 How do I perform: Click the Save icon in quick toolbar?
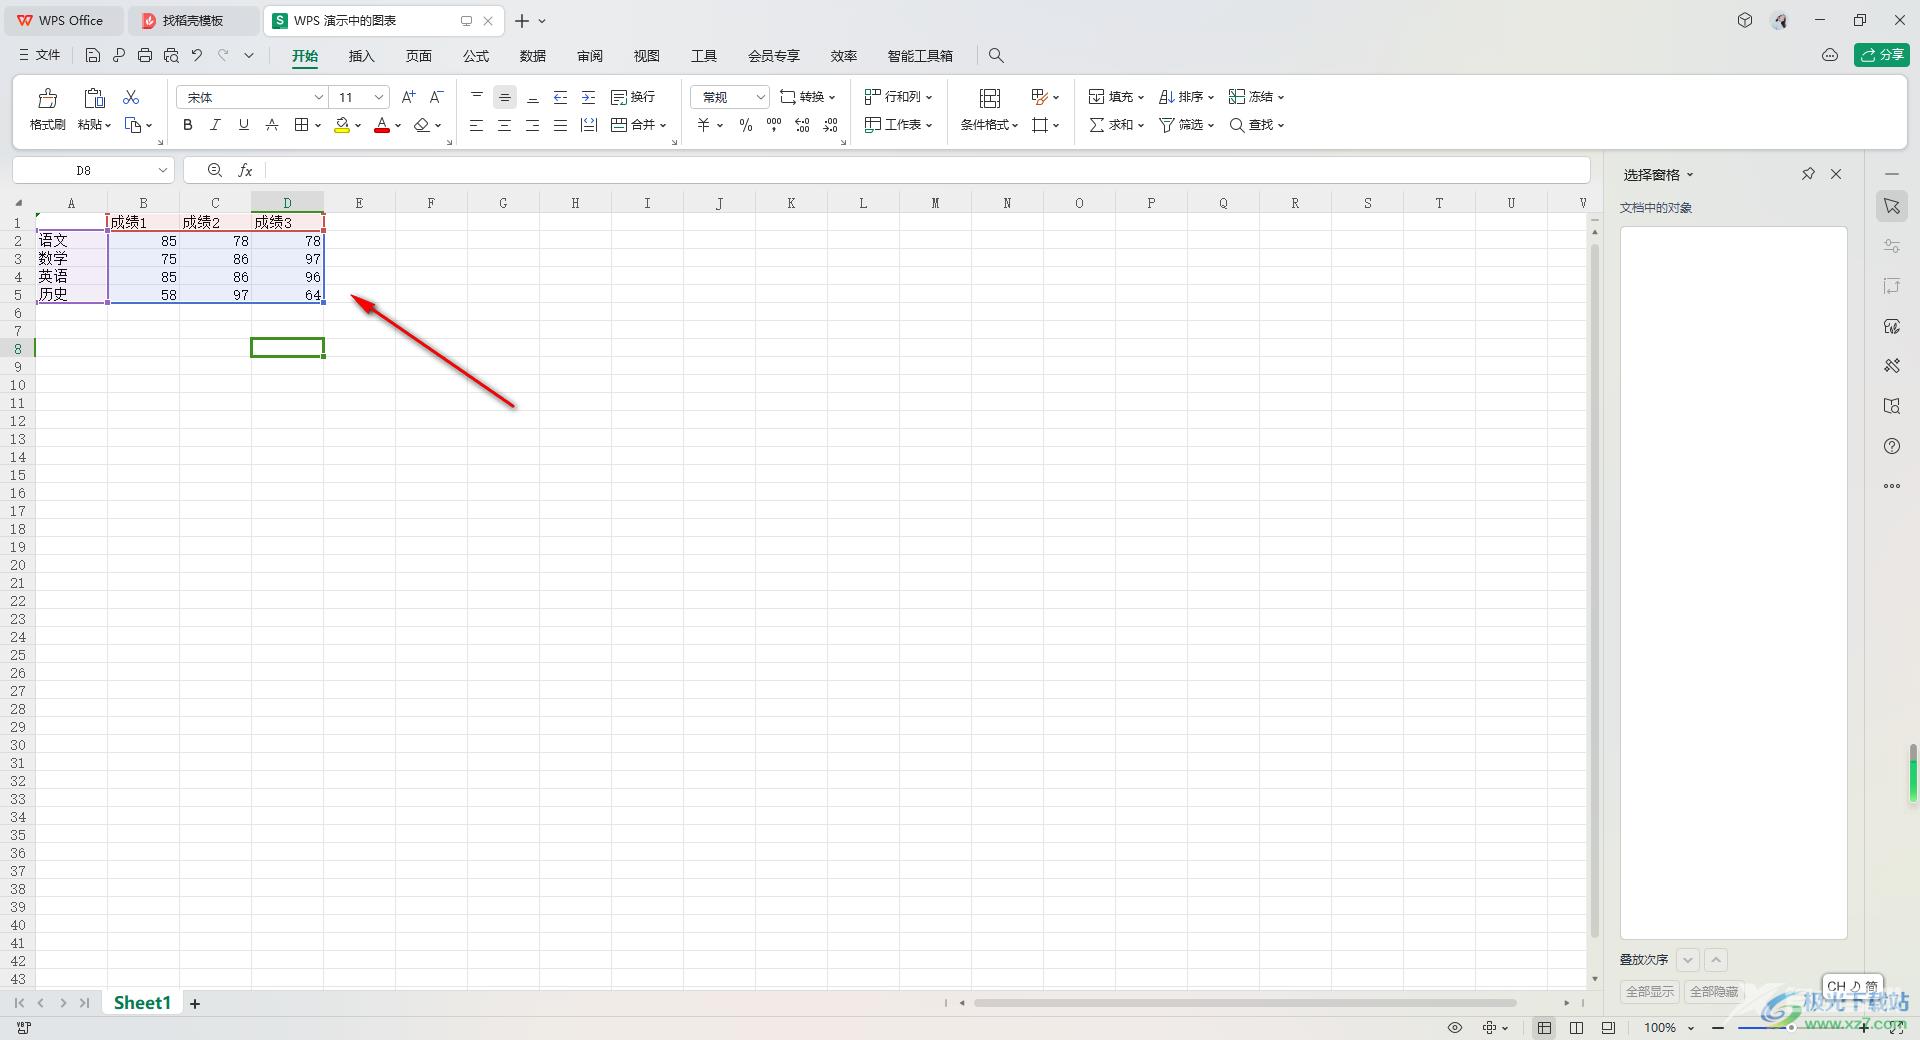click(93, 56)
